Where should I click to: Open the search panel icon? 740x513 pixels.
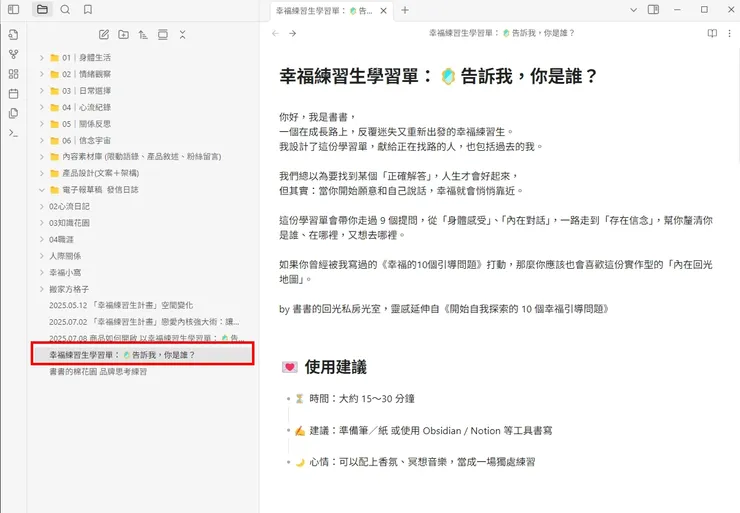(x=65, y=9)
